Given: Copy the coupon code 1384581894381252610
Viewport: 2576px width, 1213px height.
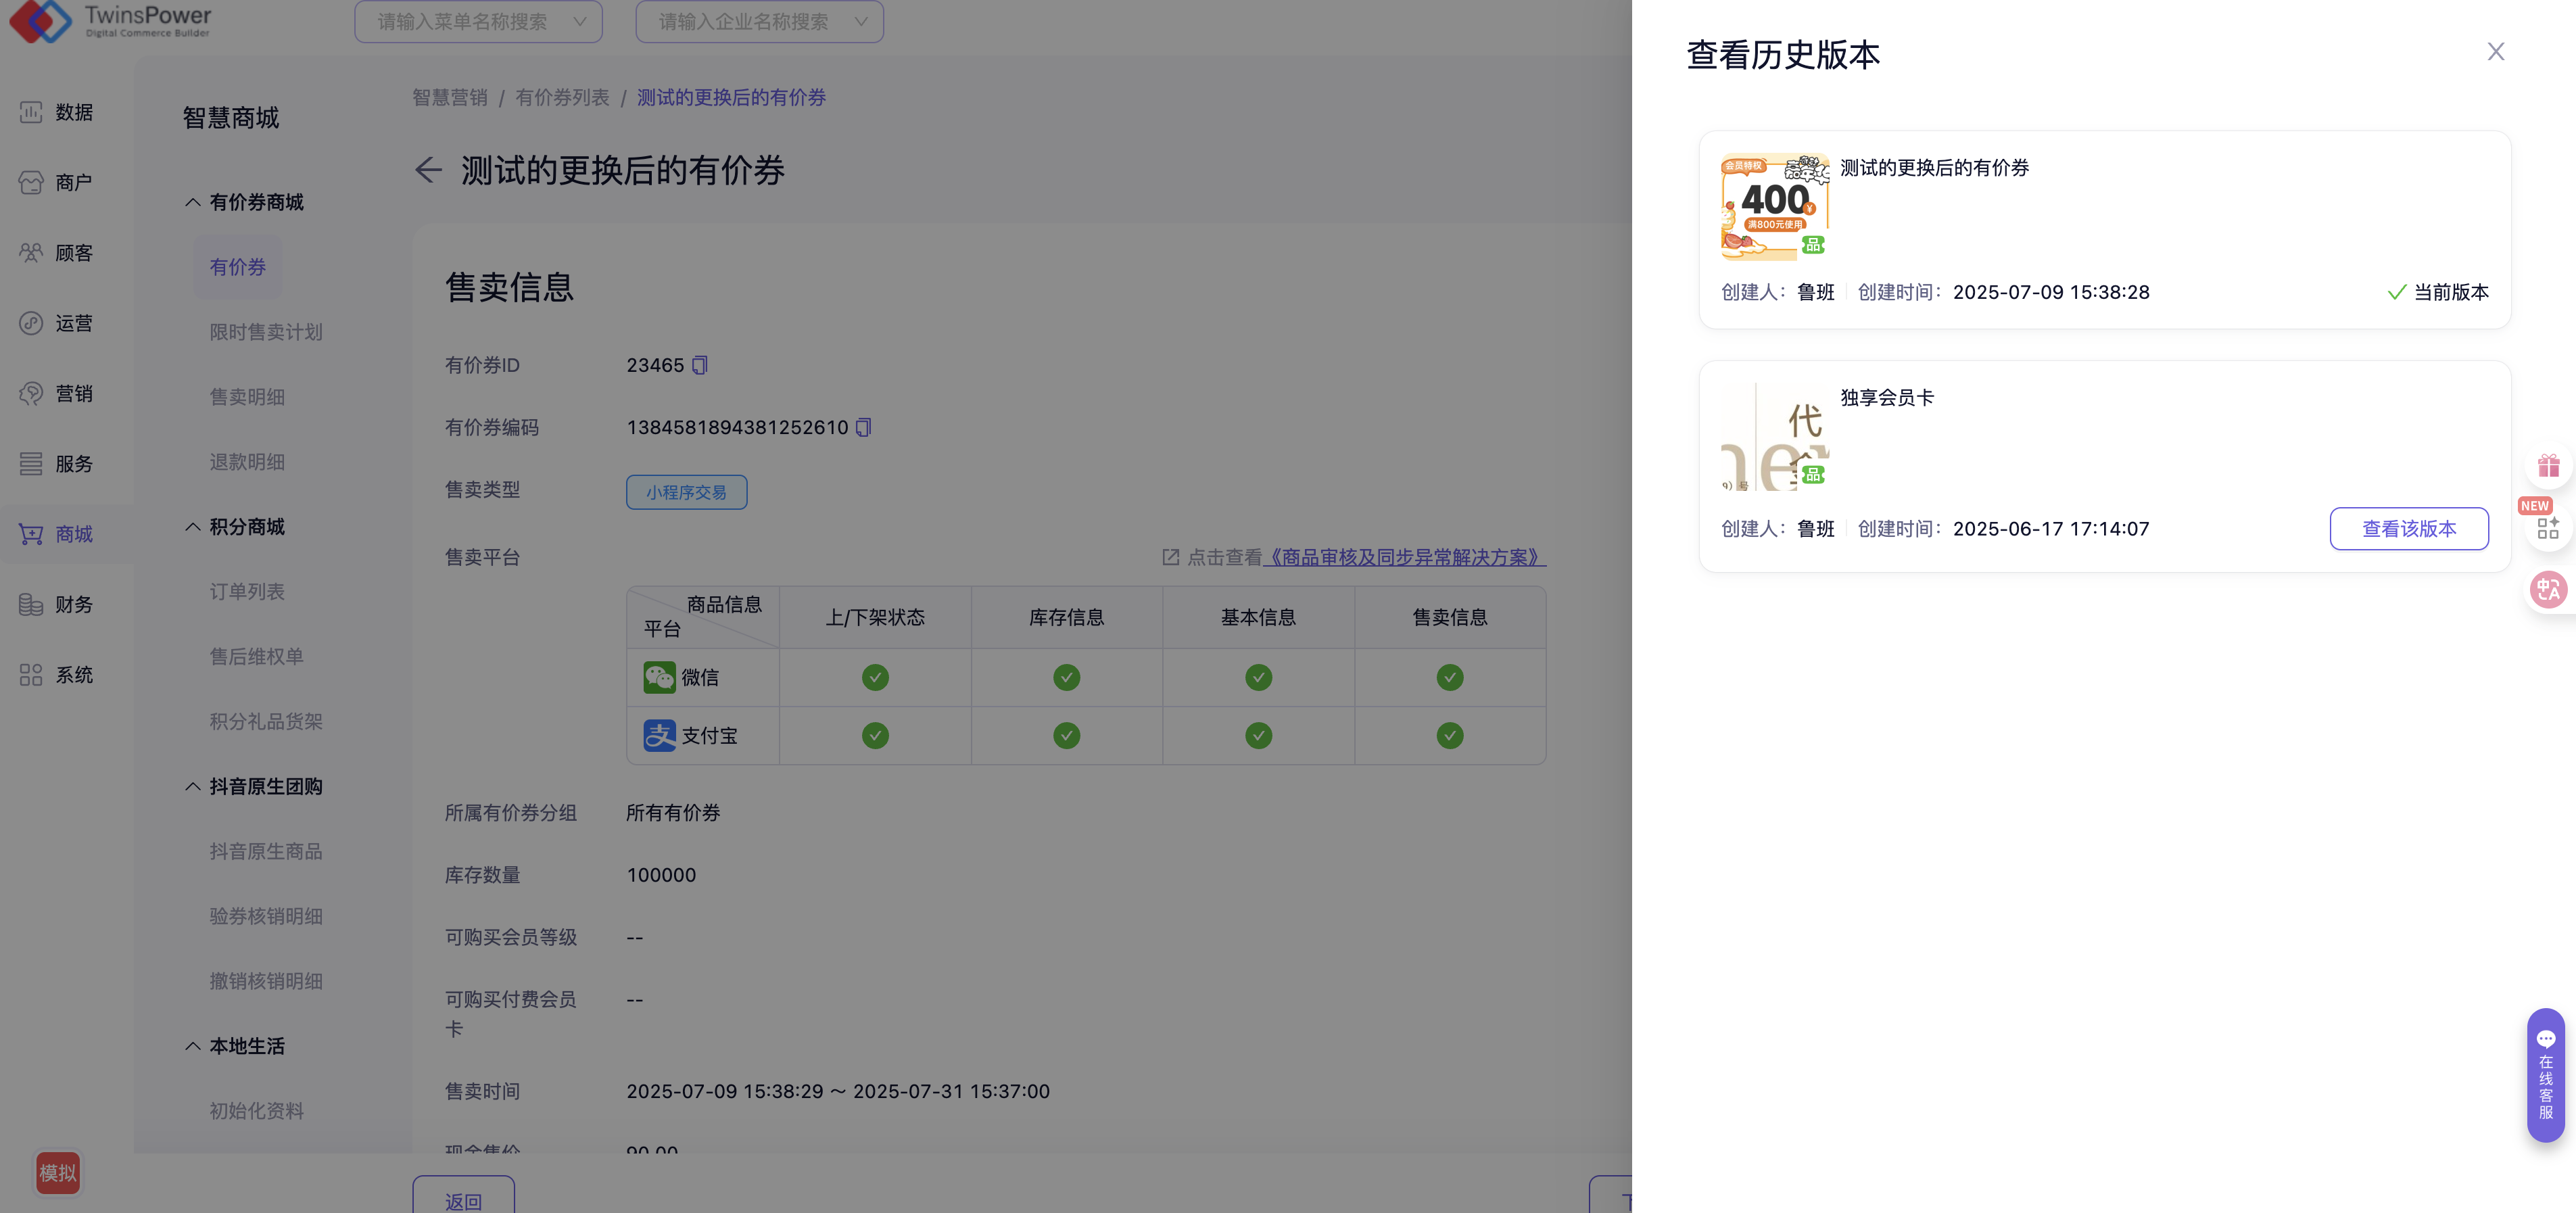Looking at the screenshot, I should click(863, 427).
